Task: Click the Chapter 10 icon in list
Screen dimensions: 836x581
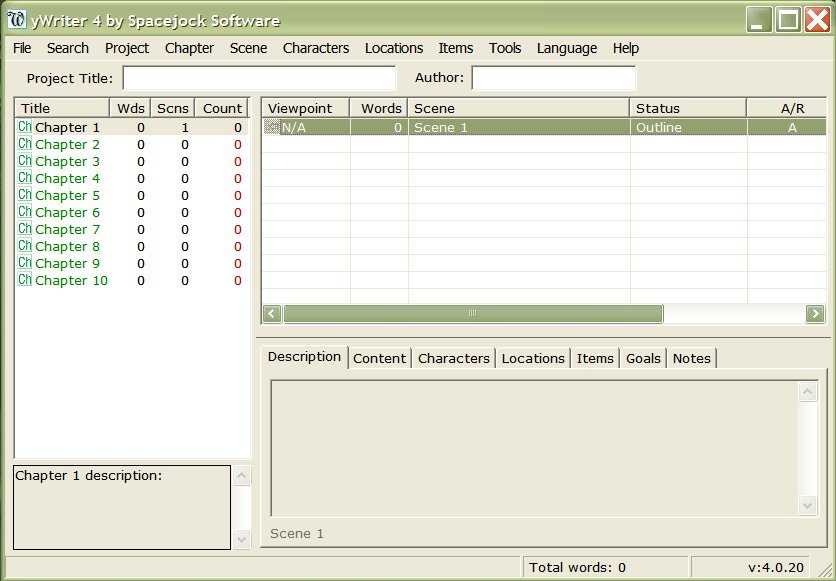Action: click(x=25, y=281)
